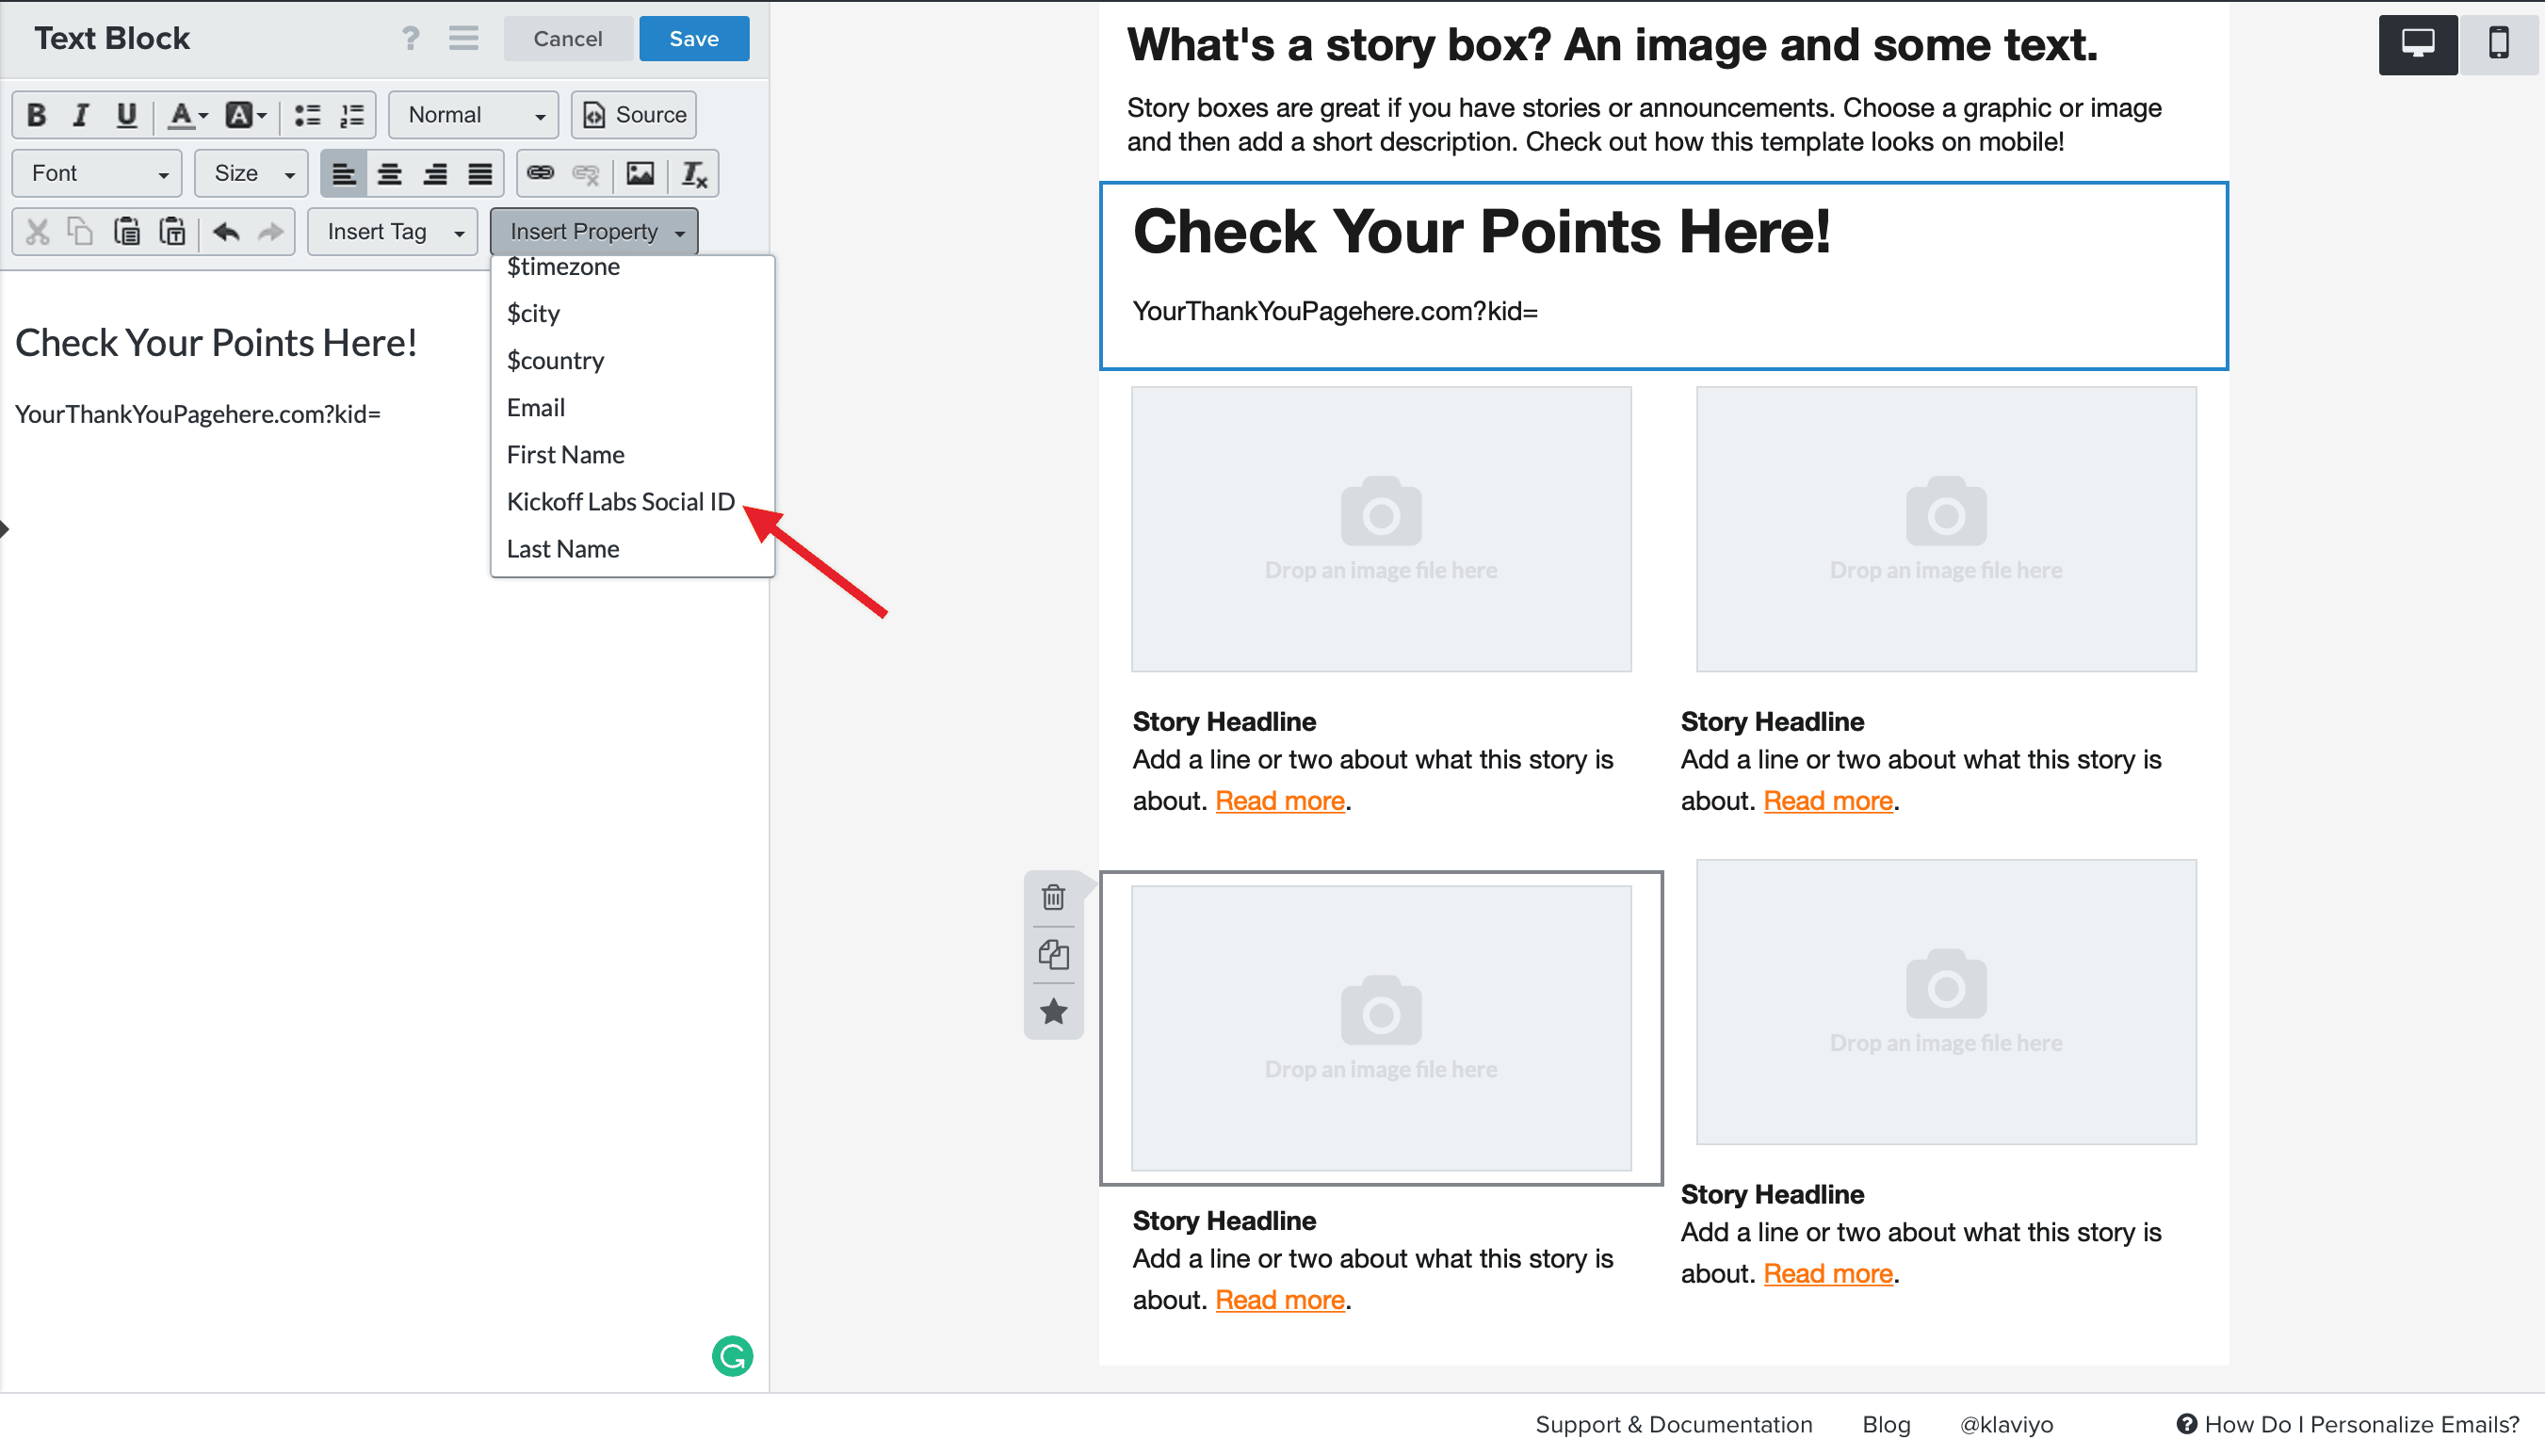Copy the selected text

point(81,232)
